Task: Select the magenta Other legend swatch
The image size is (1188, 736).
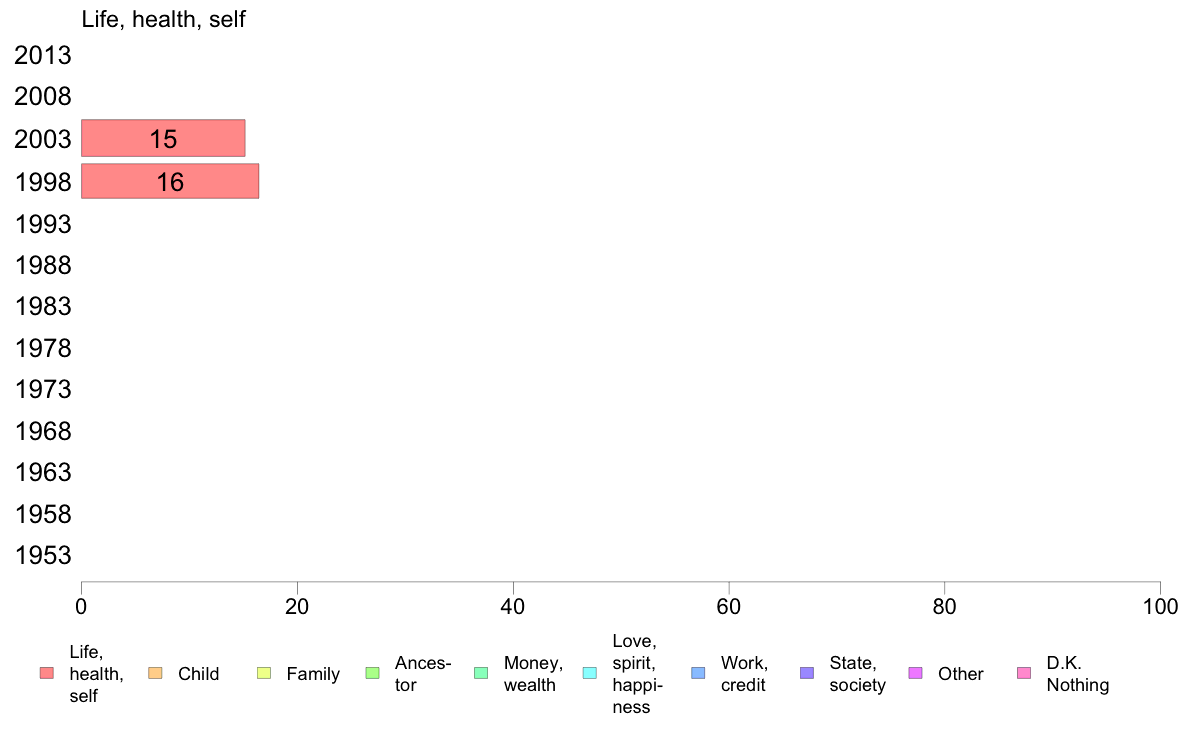Action: (x=915, y=673)
